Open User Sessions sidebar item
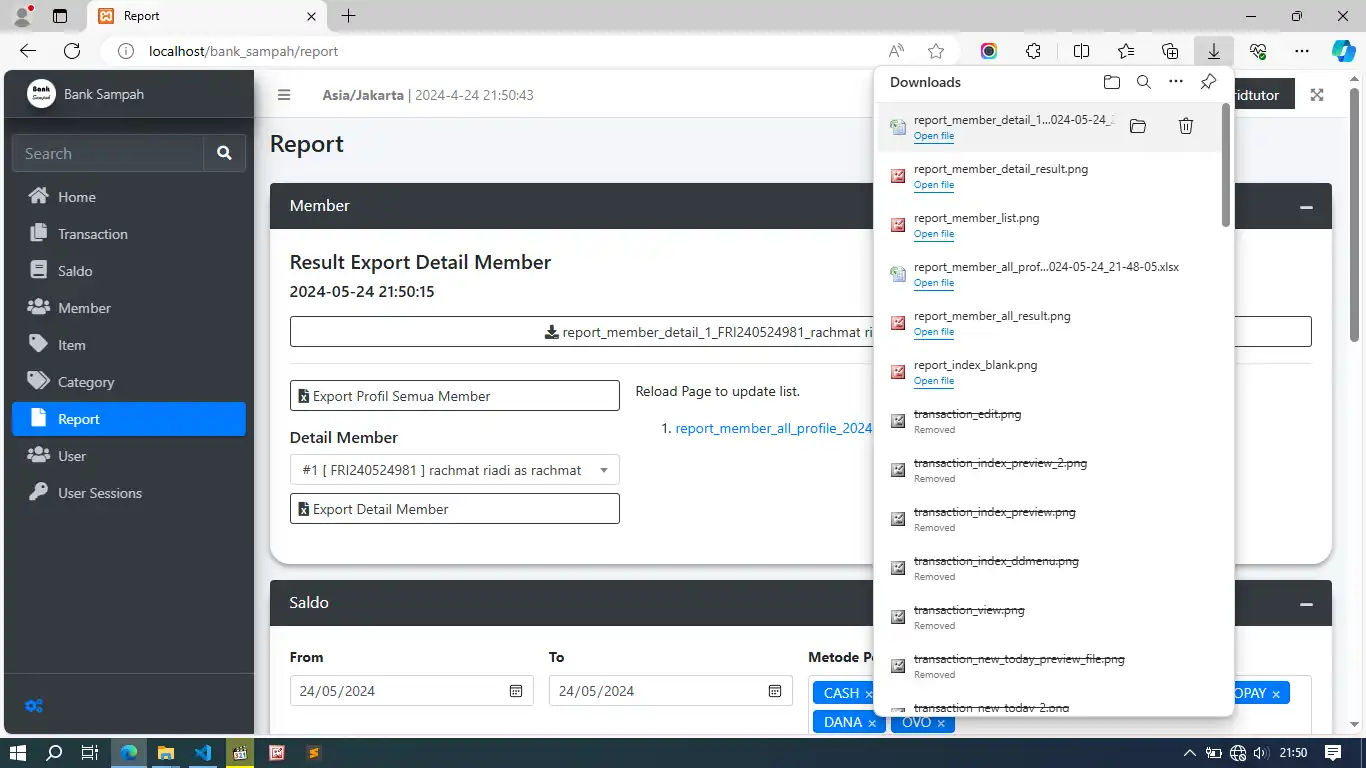 tap(99, 493)
